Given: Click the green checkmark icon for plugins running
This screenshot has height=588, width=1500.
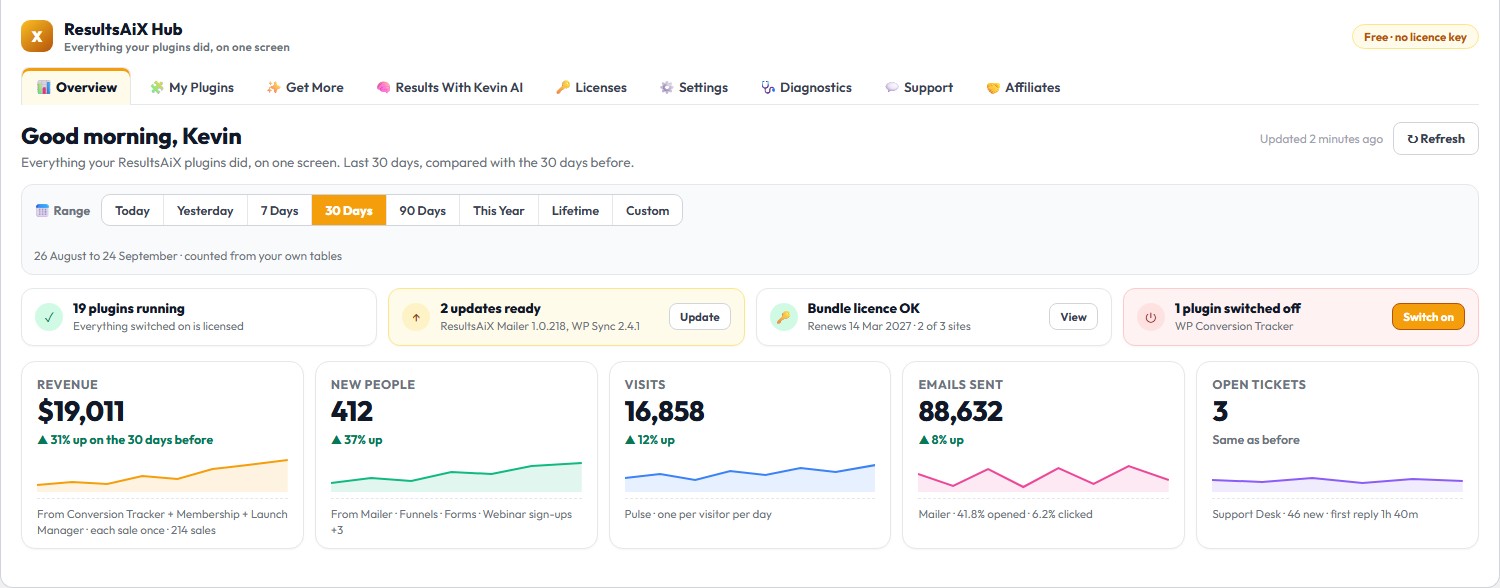Looking at the screenshot, I should 49,317.
